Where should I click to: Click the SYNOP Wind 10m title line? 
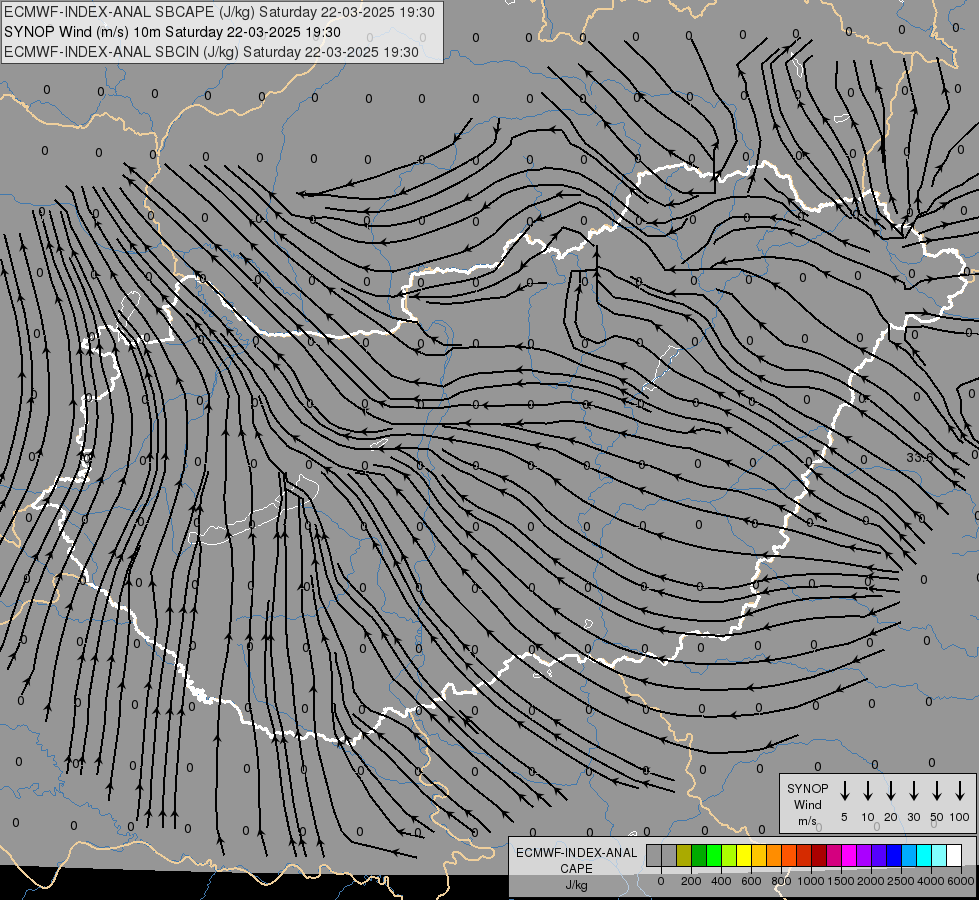172,32
